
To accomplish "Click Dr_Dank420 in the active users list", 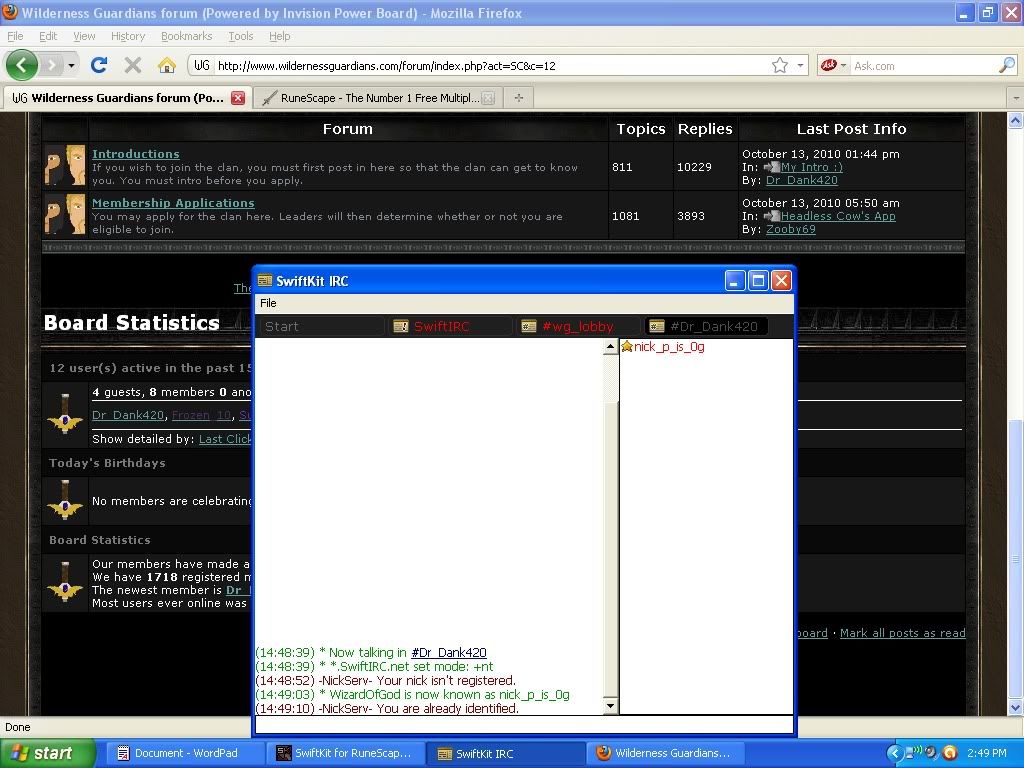I will 128,415.
